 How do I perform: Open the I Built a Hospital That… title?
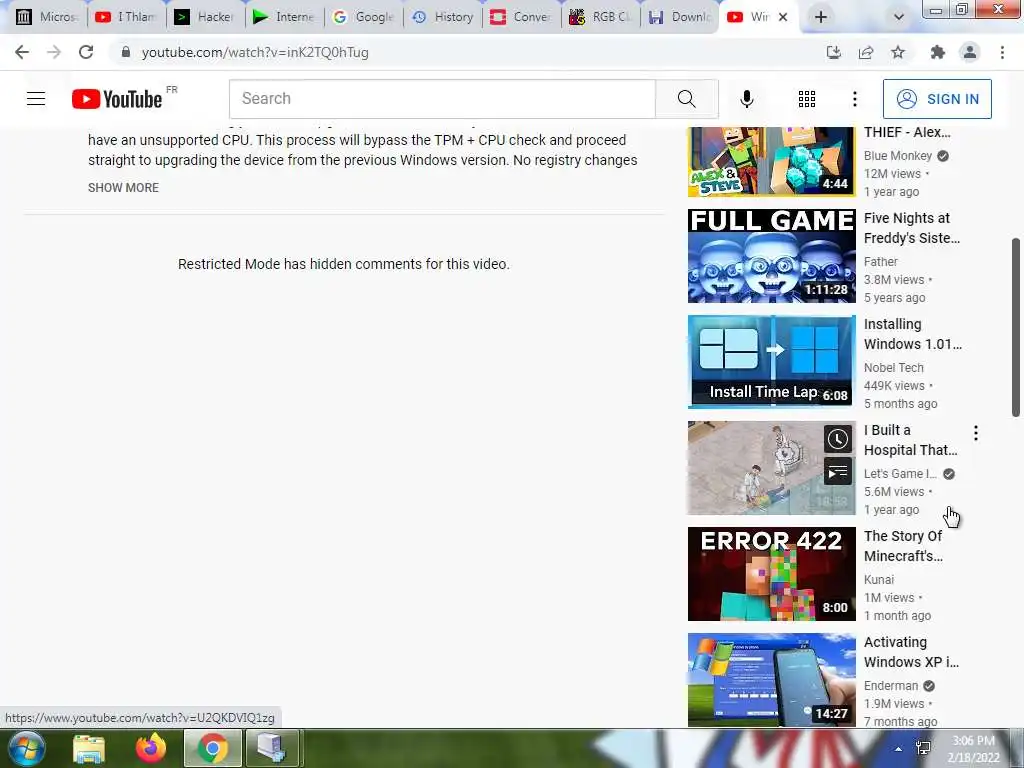click(910, 440)
